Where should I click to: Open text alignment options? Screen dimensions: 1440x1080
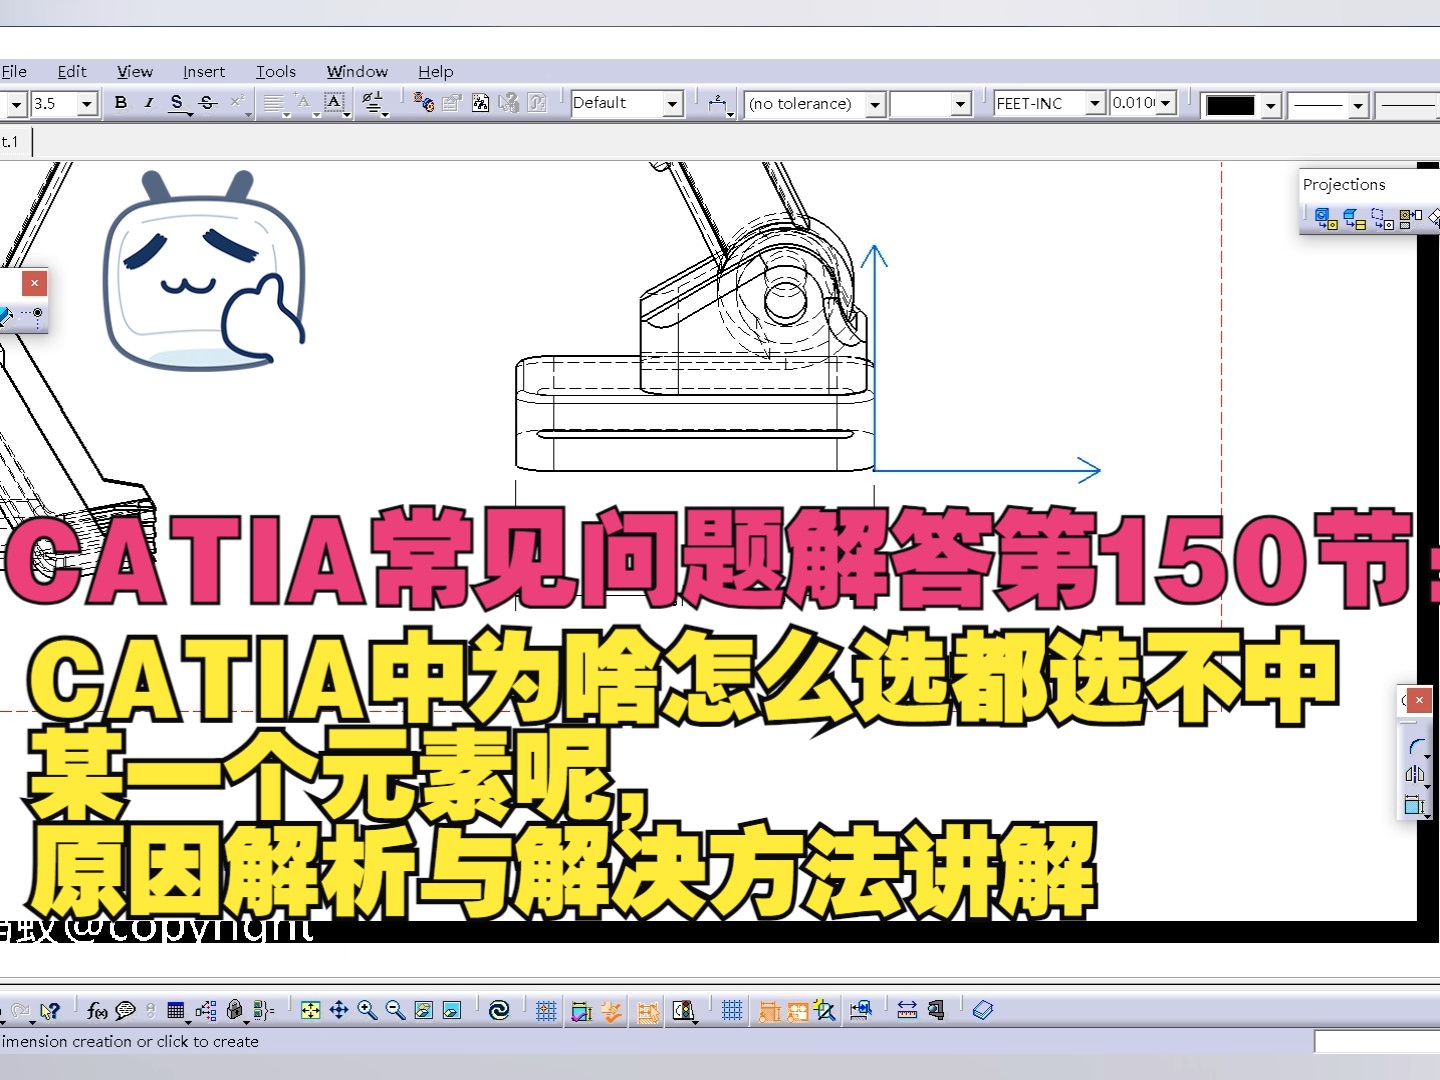[273, 103]
